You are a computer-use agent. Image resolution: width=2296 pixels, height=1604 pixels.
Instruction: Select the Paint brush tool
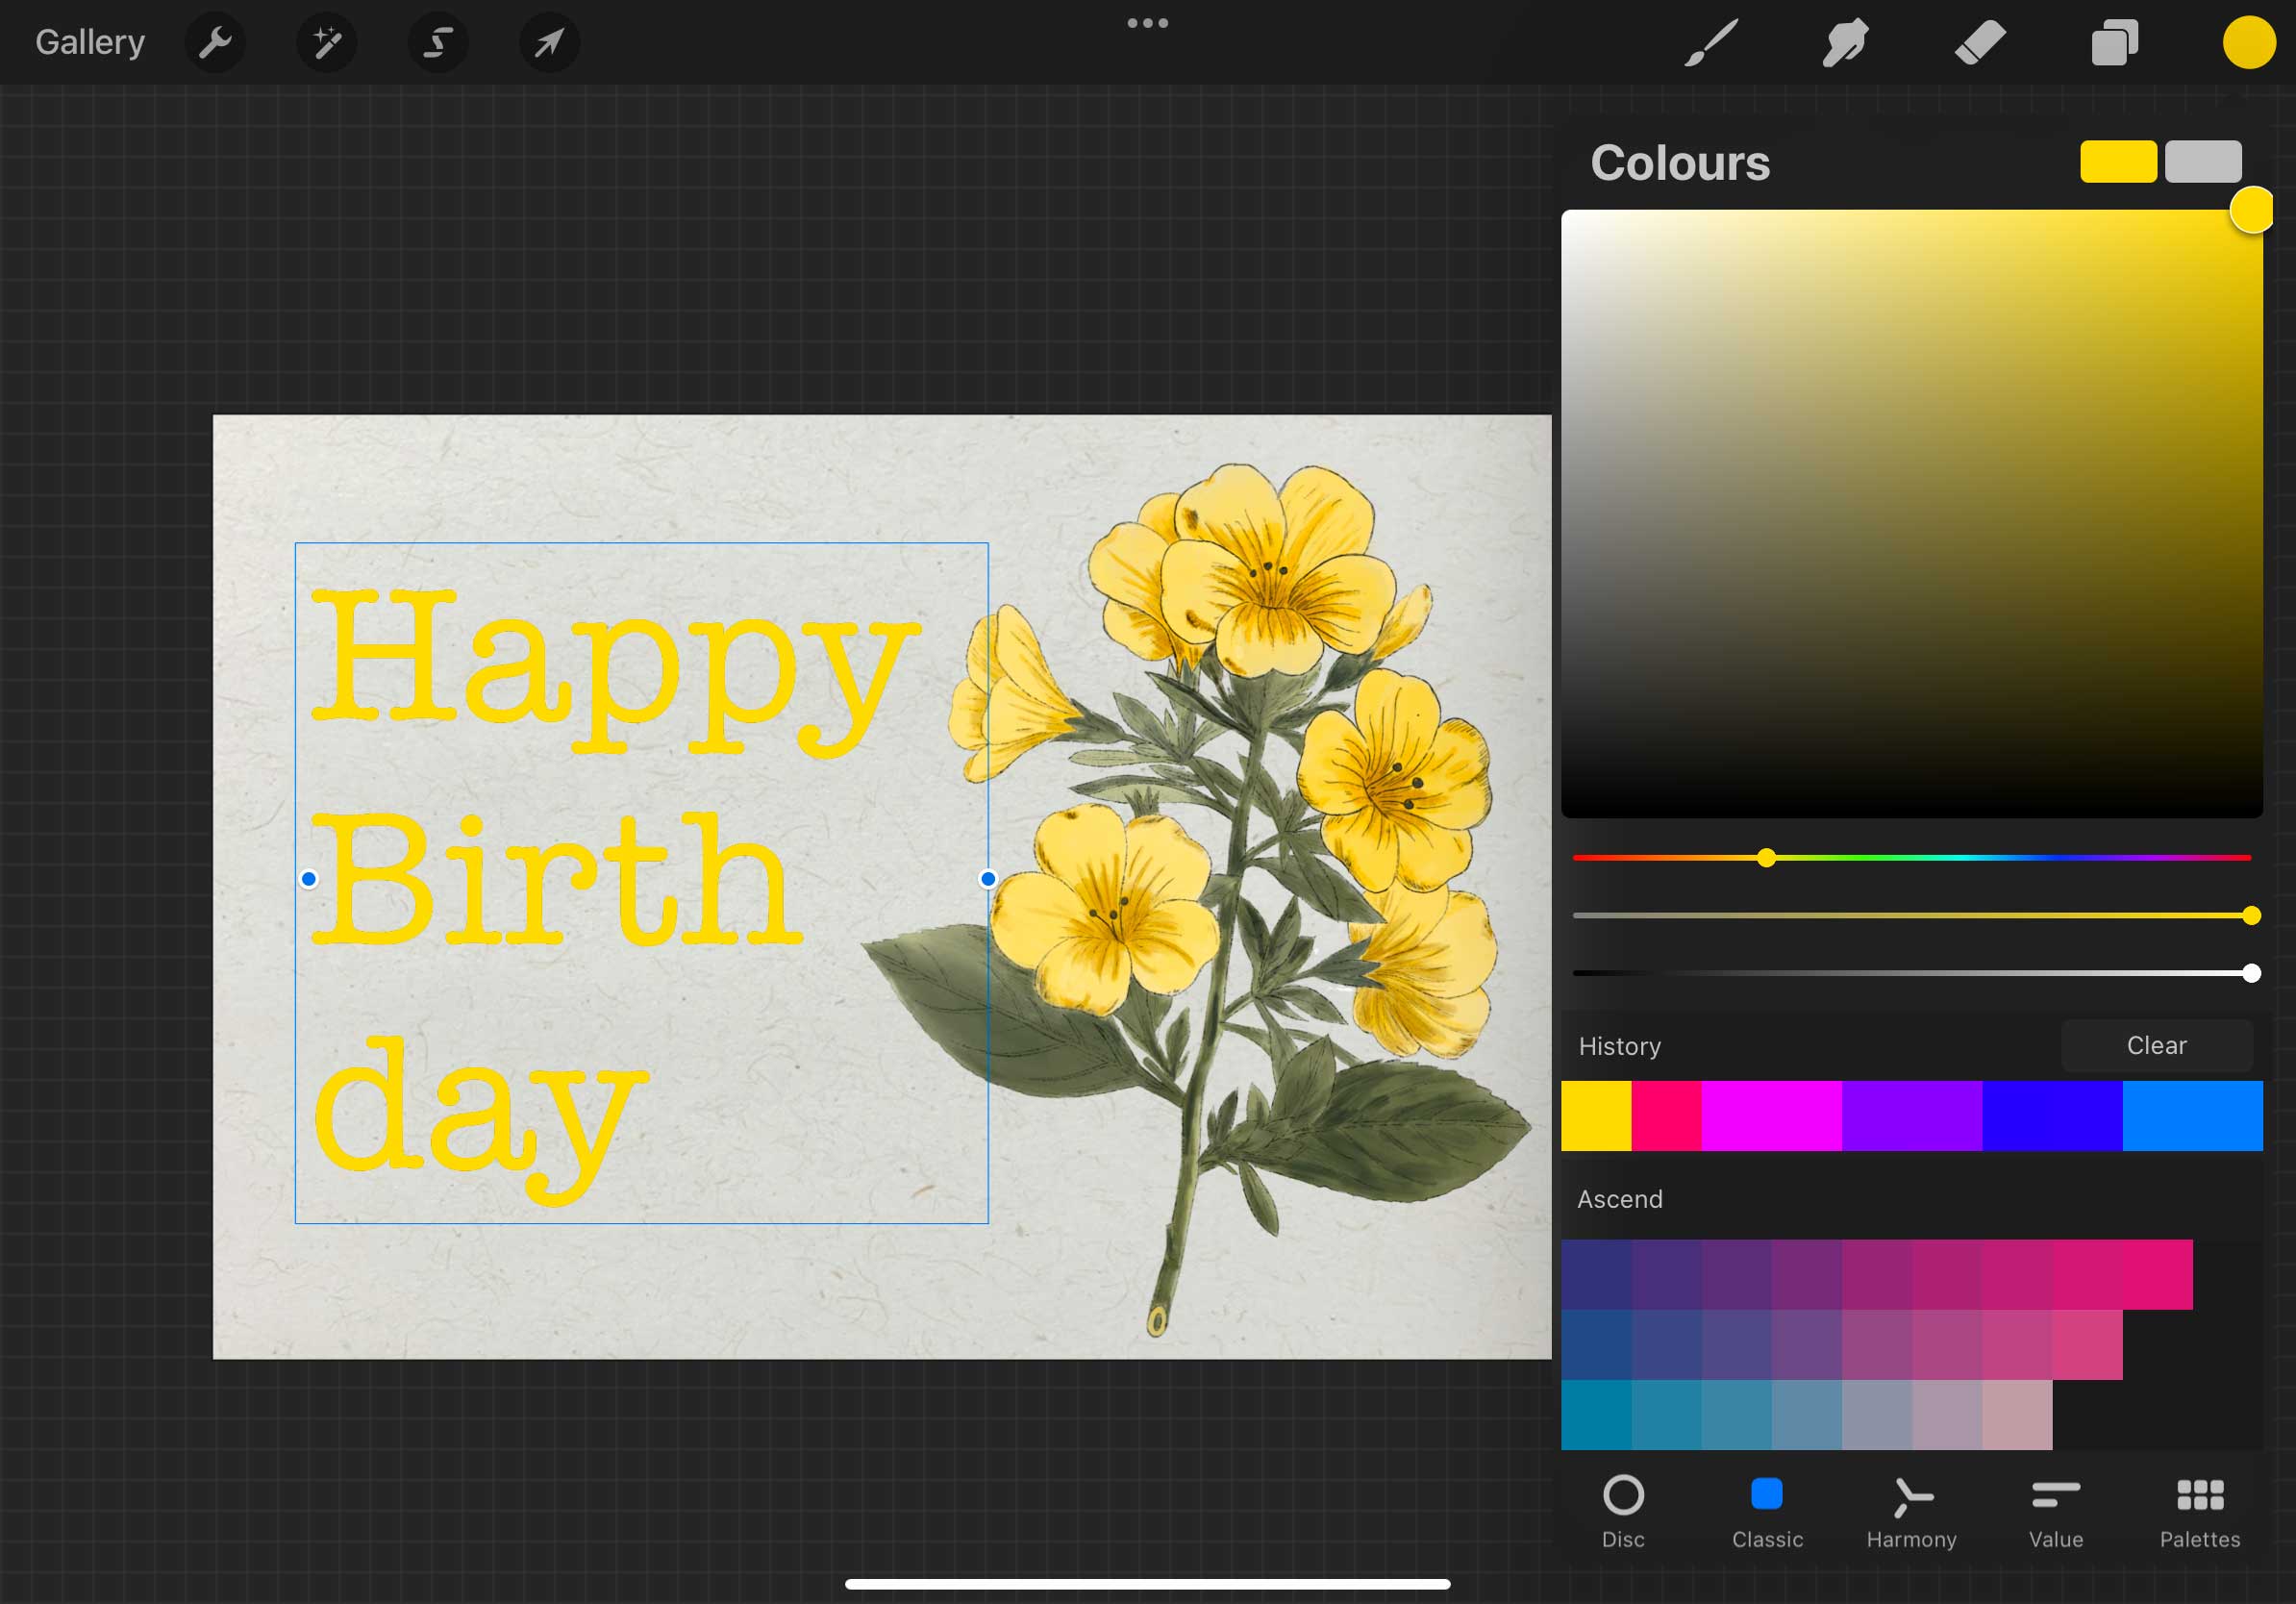pyautogui.click(x=1711, y=43)
